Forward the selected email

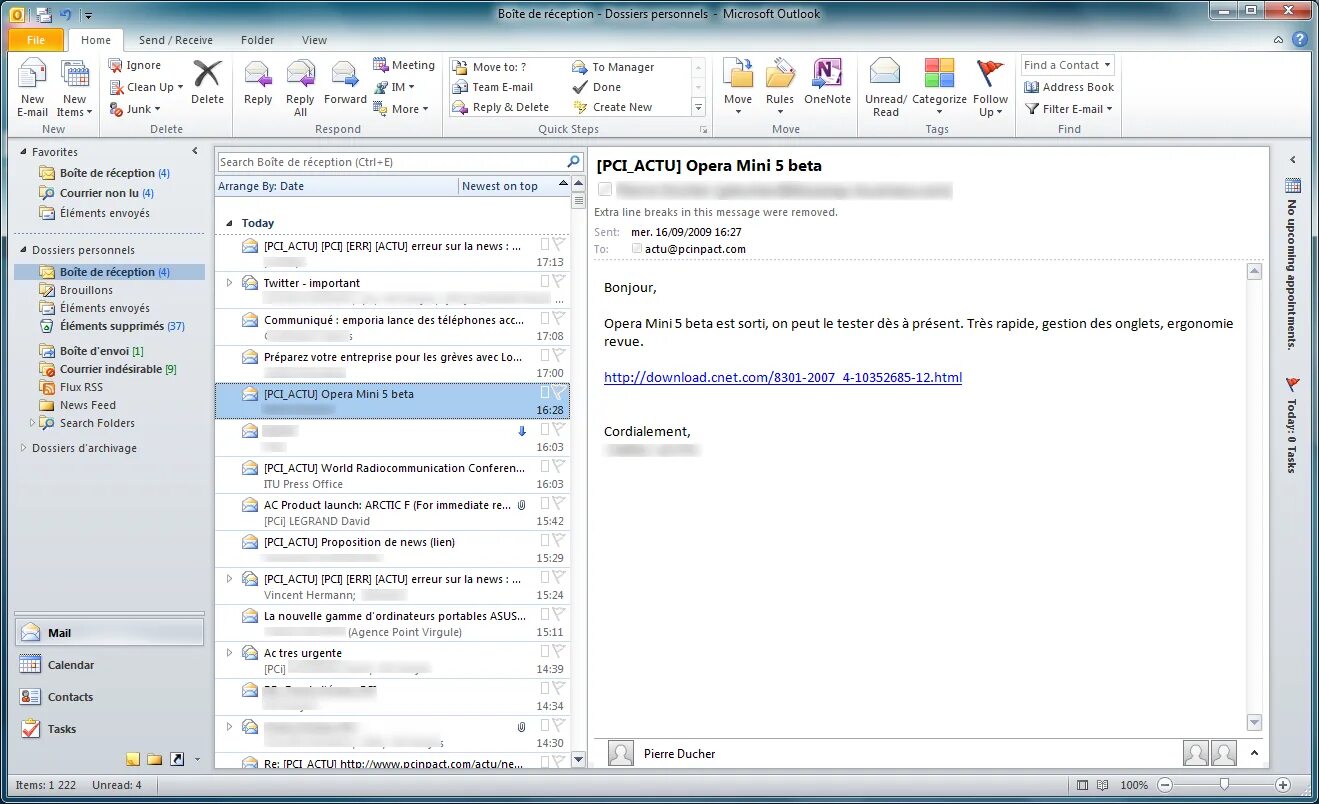click(x=345, y=82)
